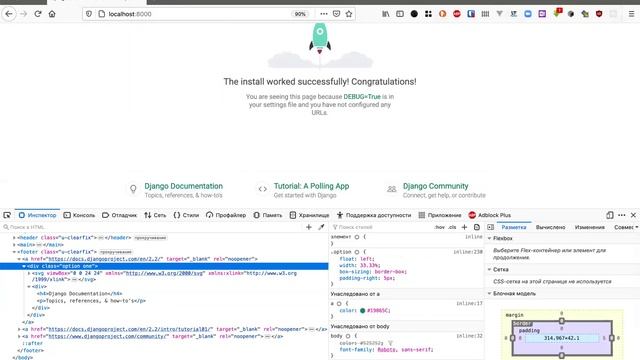Expand the main element node
640x360 pixels.
(14, 245)
